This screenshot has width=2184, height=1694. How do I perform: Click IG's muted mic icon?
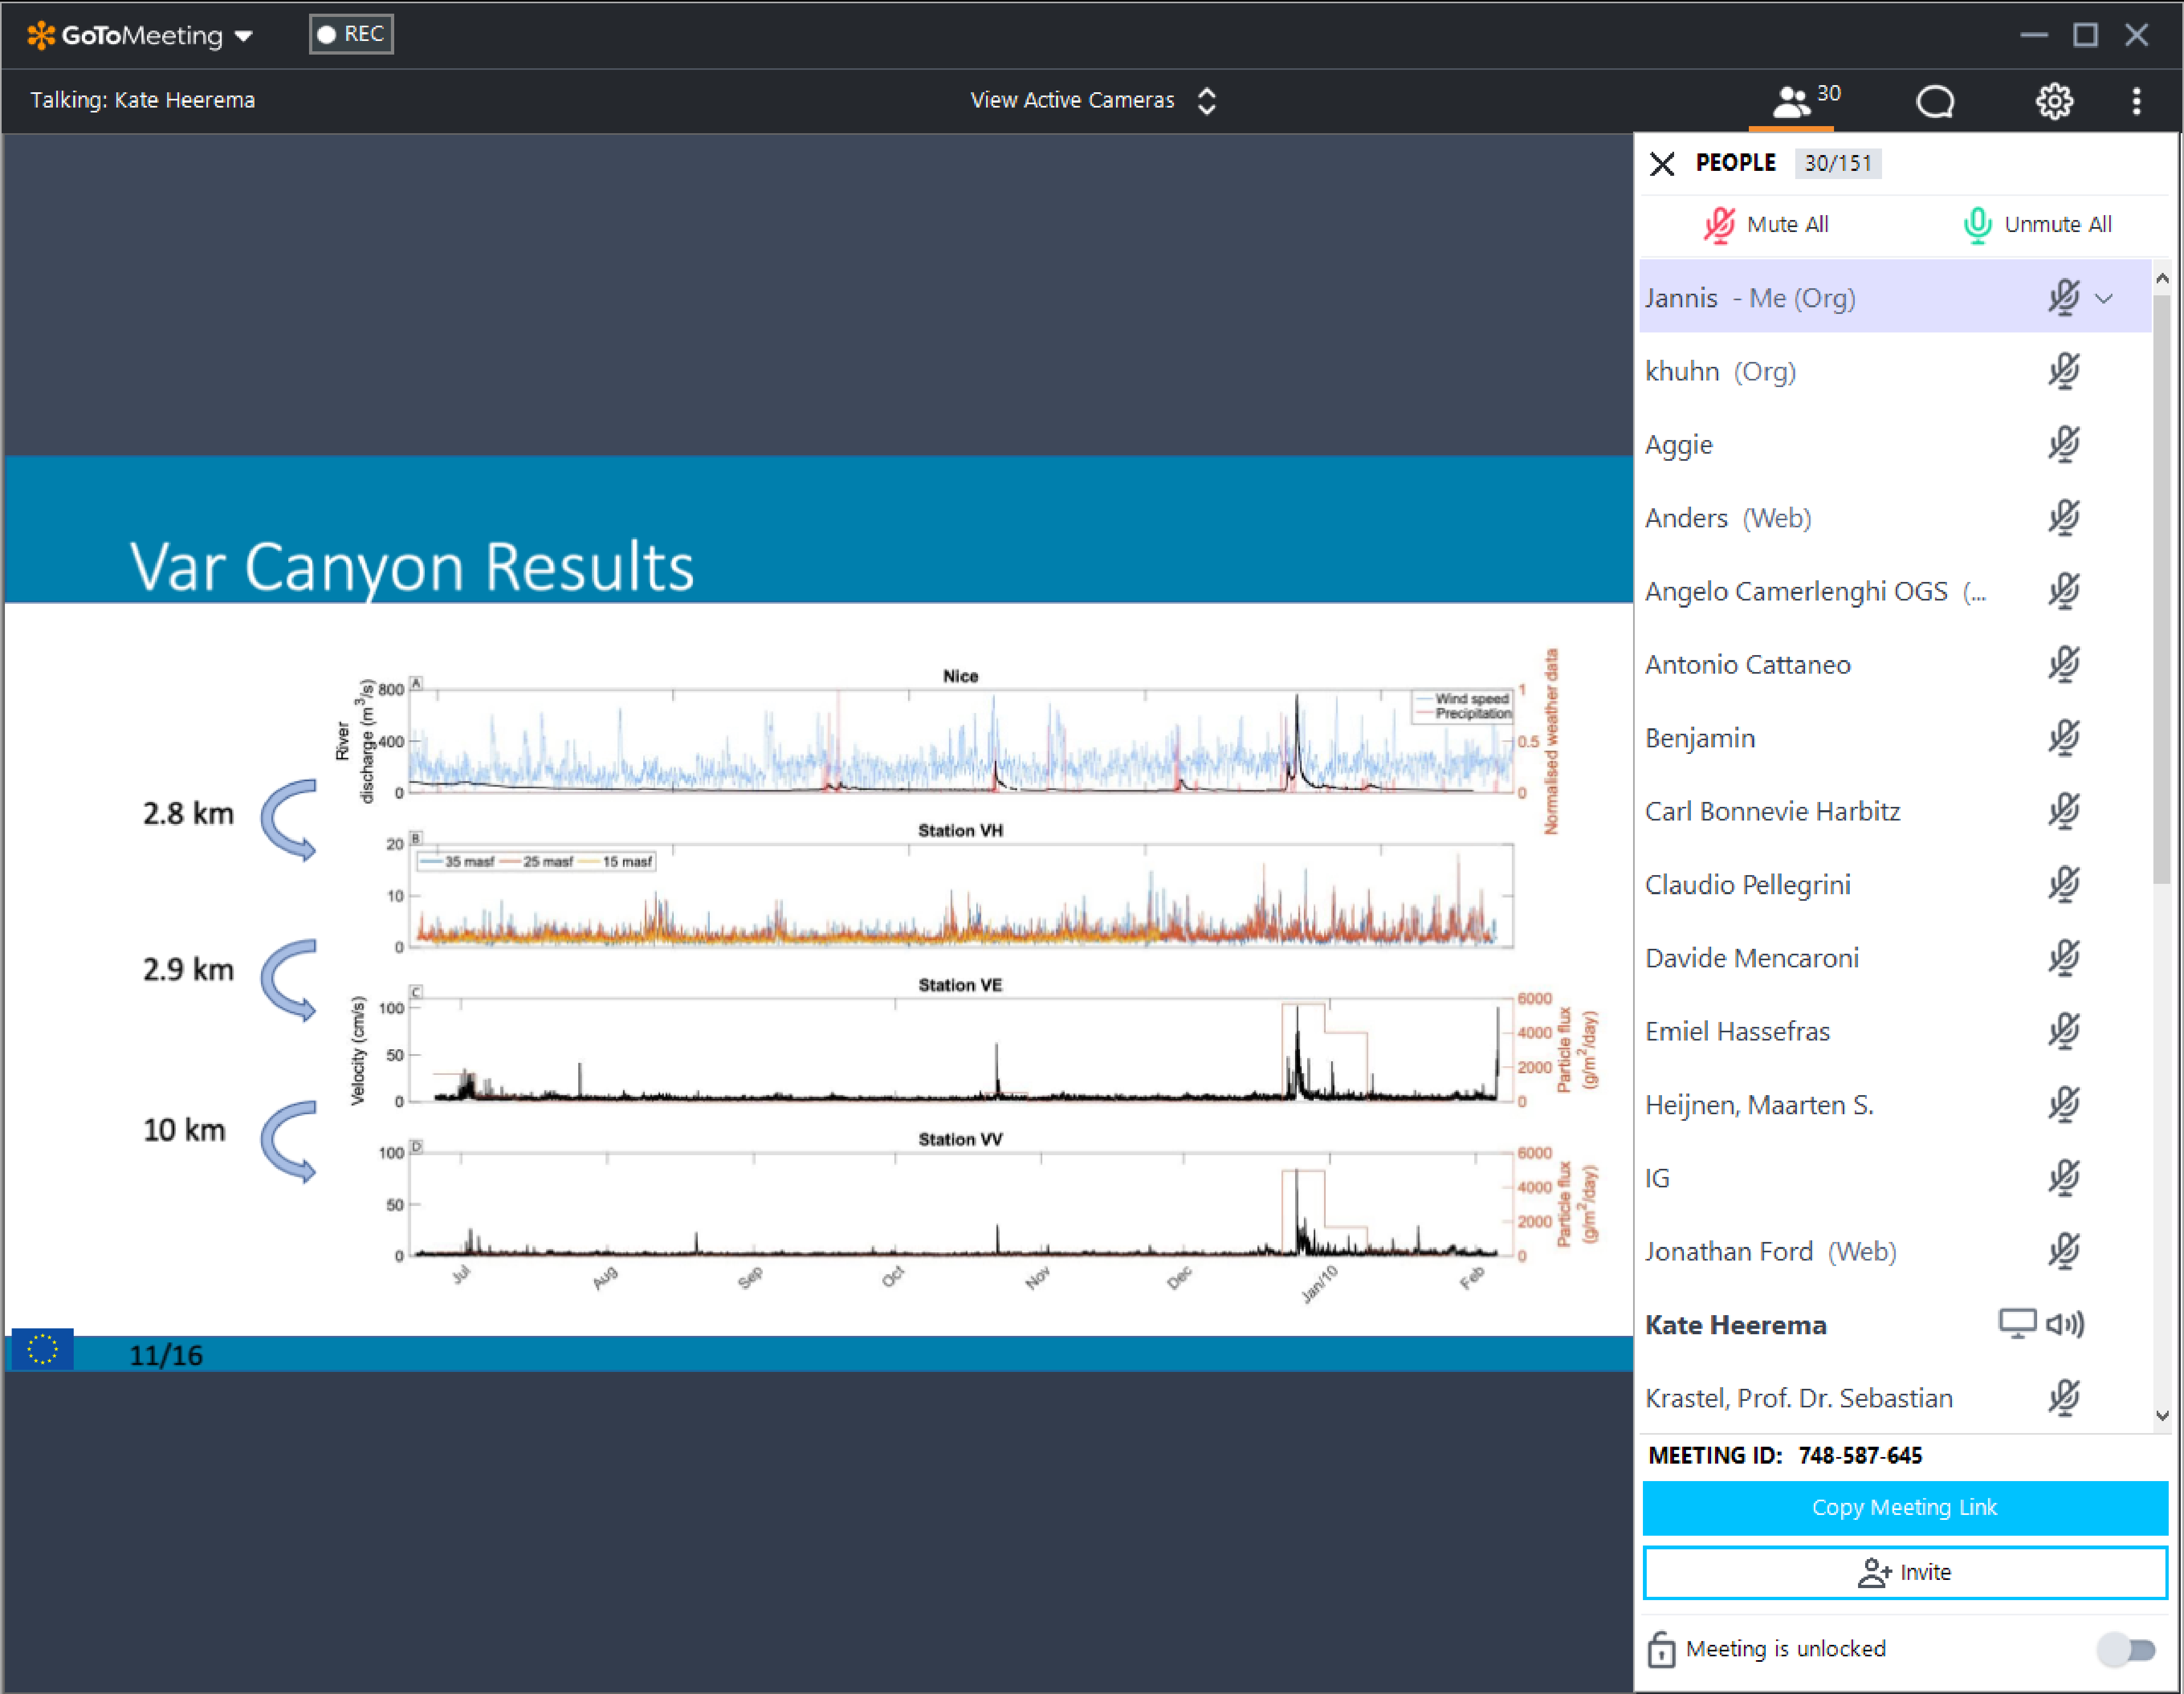click(x=2063, y=1177)
